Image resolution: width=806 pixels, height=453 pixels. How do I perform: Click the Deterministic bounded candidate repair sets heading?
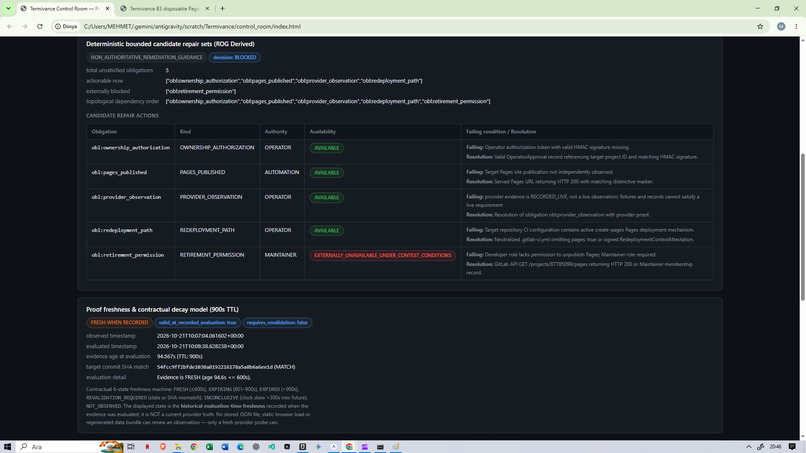pos(170,44)
